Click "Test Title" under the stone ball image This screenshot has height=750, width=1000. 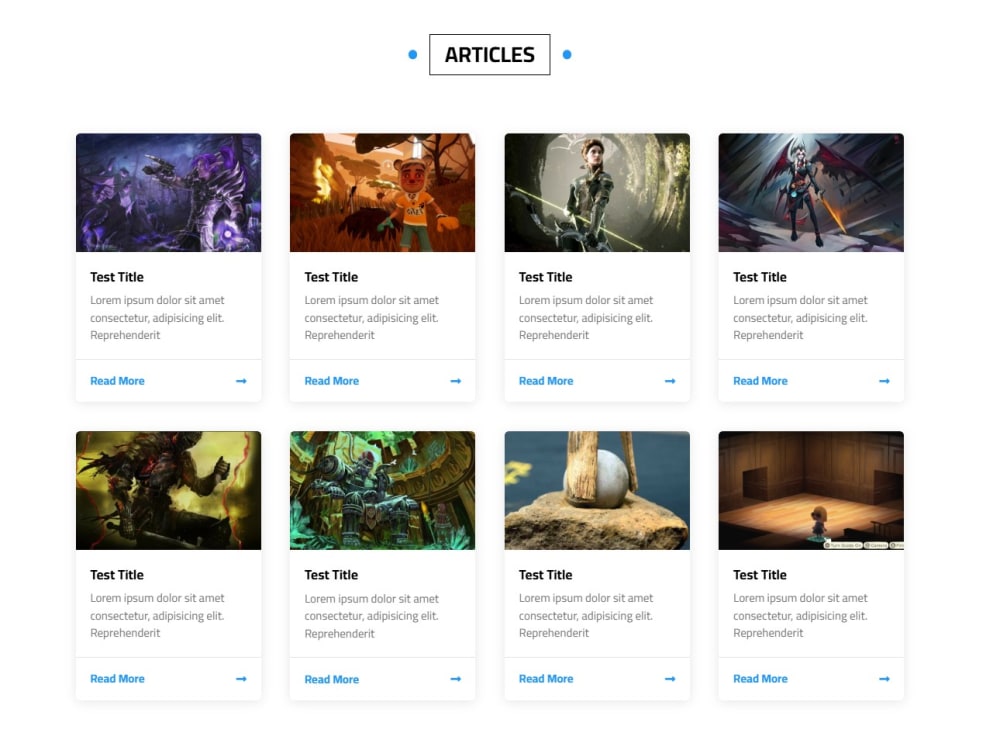pyautogui.click(x=545, y=575)
